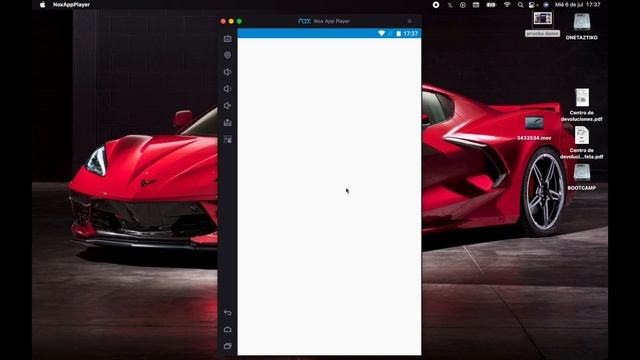The image size is (640, 360).
Task: Click the play circle icon in menu bar
Action: 462,5
